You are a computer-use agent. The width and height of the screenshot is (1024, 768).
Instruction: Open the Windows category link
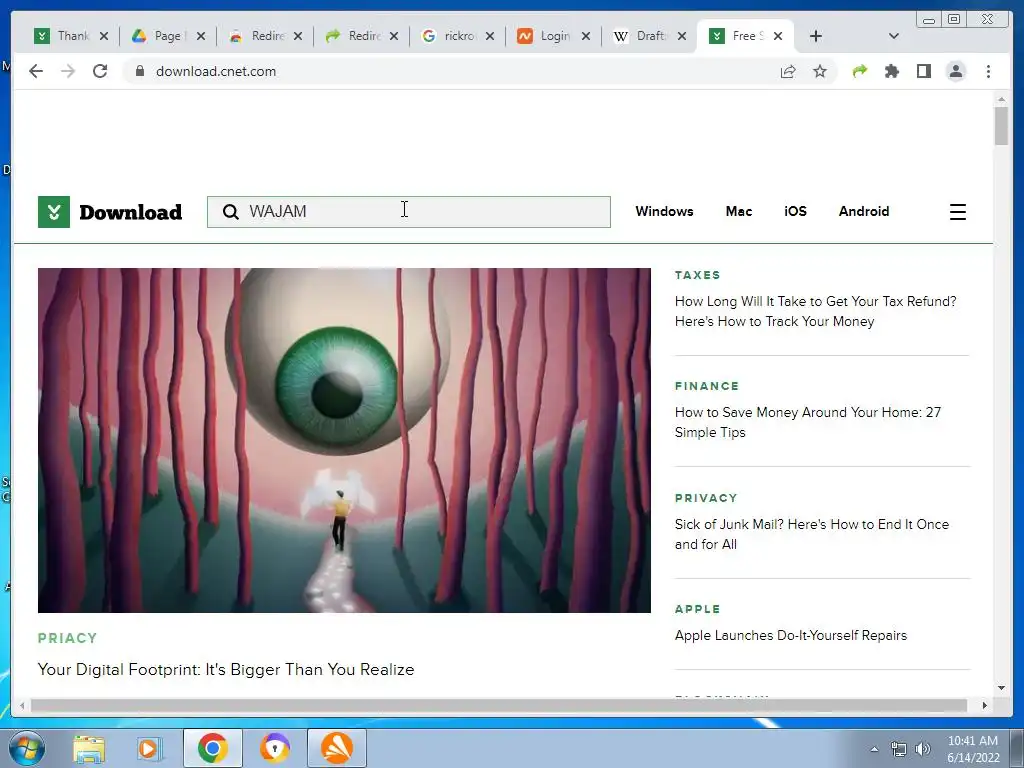[x=664, y=211]
